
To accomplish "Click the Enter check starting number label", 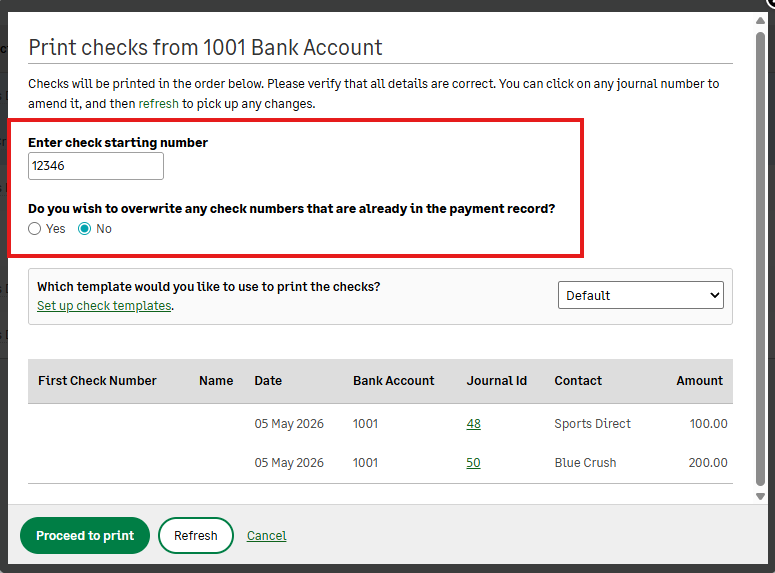I will coord(118,142).
